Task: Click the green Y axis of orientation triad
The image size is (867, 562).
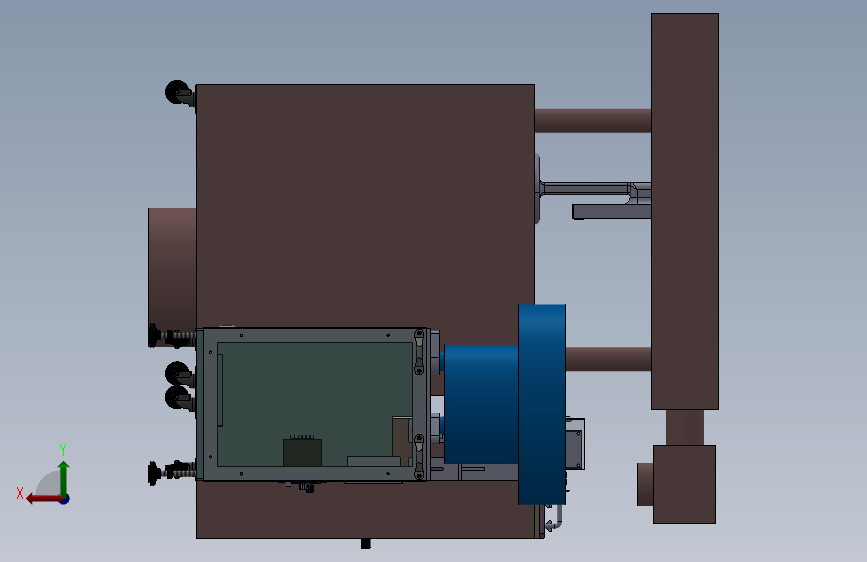Action: [x=64, y=478]
